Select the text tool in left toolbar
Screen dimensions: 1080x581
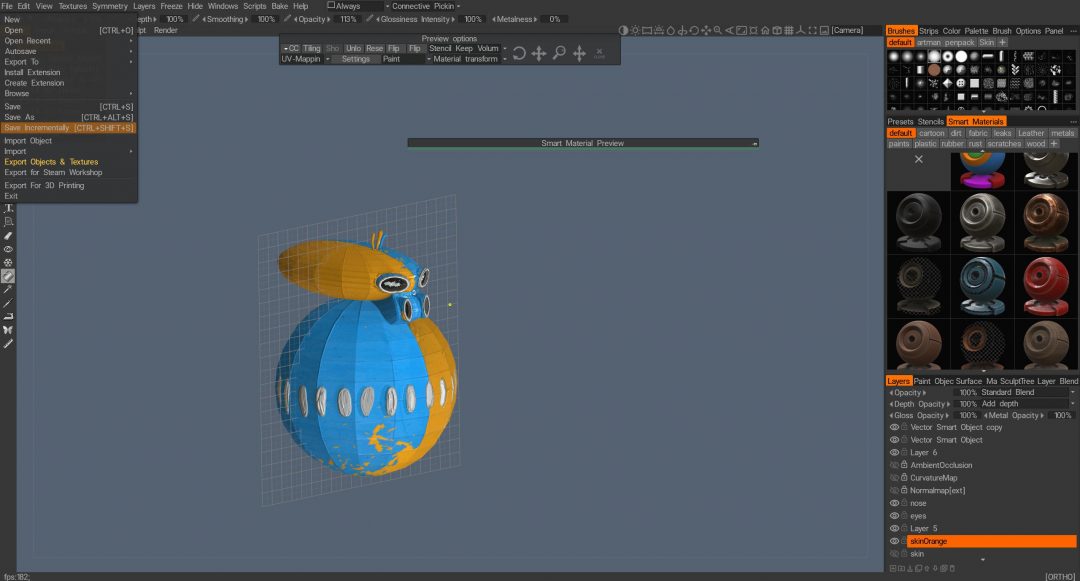pos(8,209)
